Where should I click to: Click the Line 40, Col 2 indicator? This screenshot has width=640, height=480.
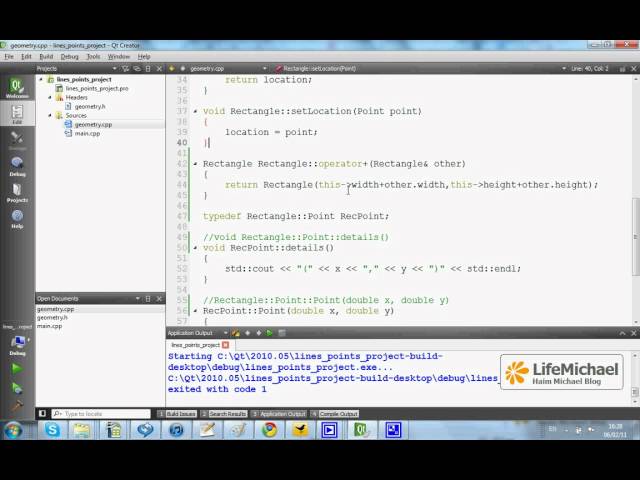[590, 69]
